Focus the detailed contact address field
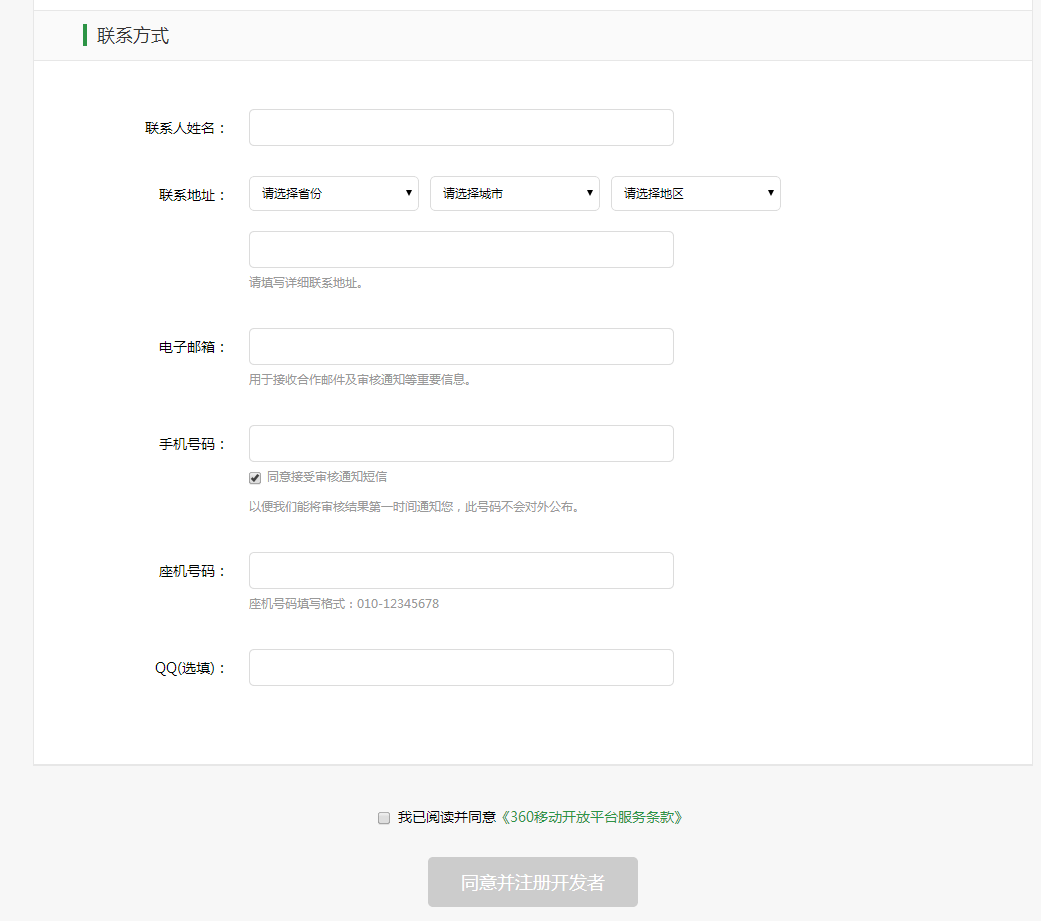1041x921 pixels. click(x=461, y=250)
